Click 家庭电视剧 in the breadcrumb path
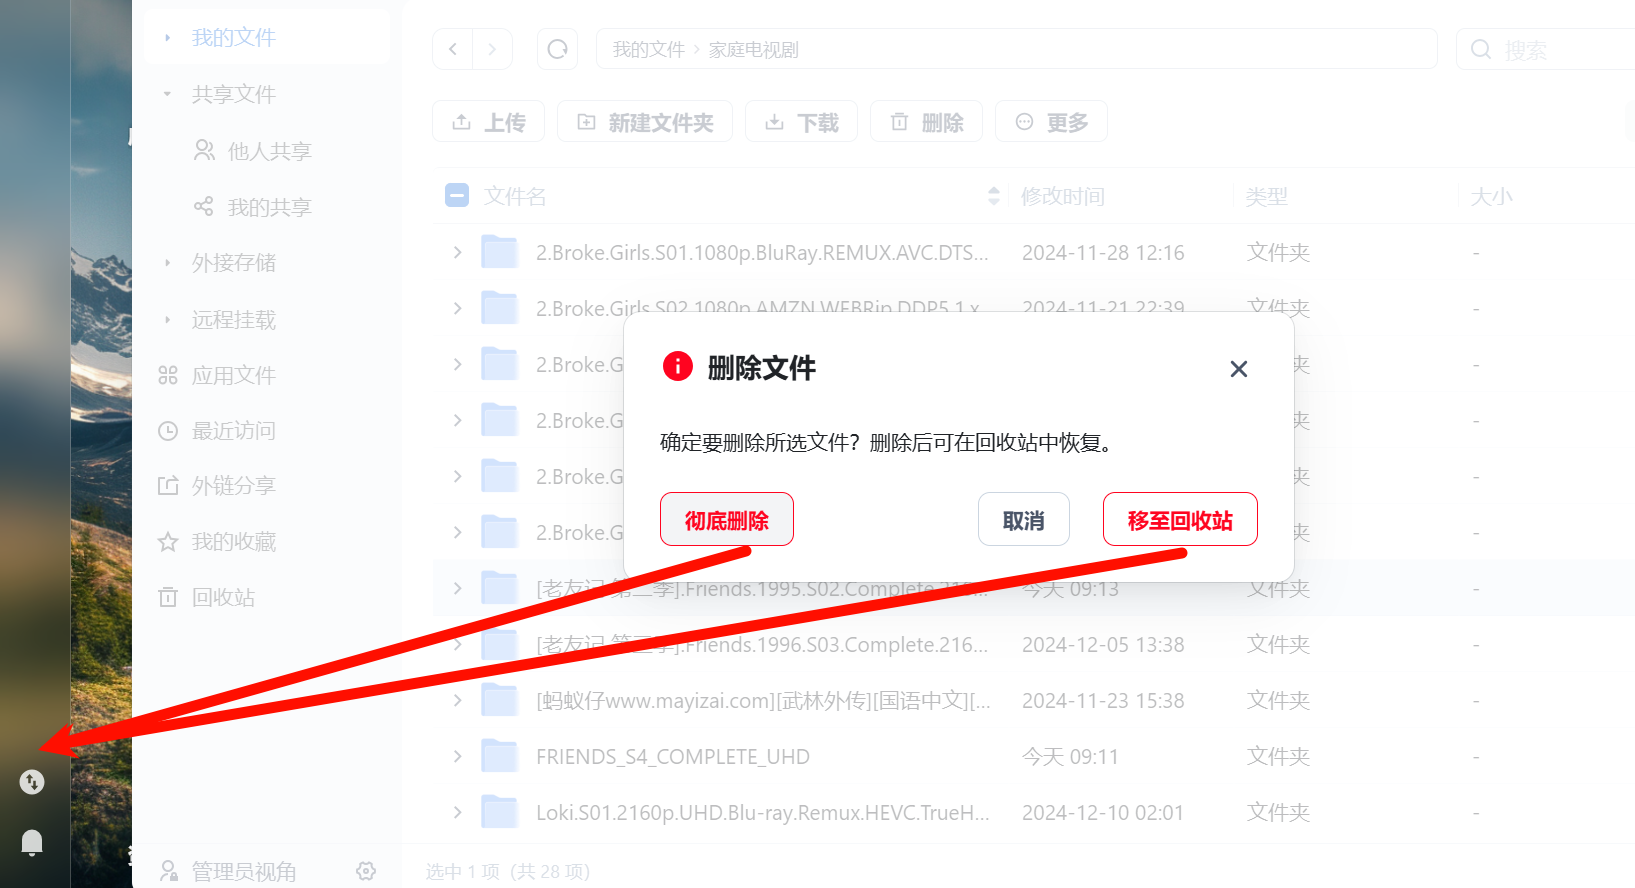The height and width of the screenshot is (888, 1635). click(x=754, y=50)
